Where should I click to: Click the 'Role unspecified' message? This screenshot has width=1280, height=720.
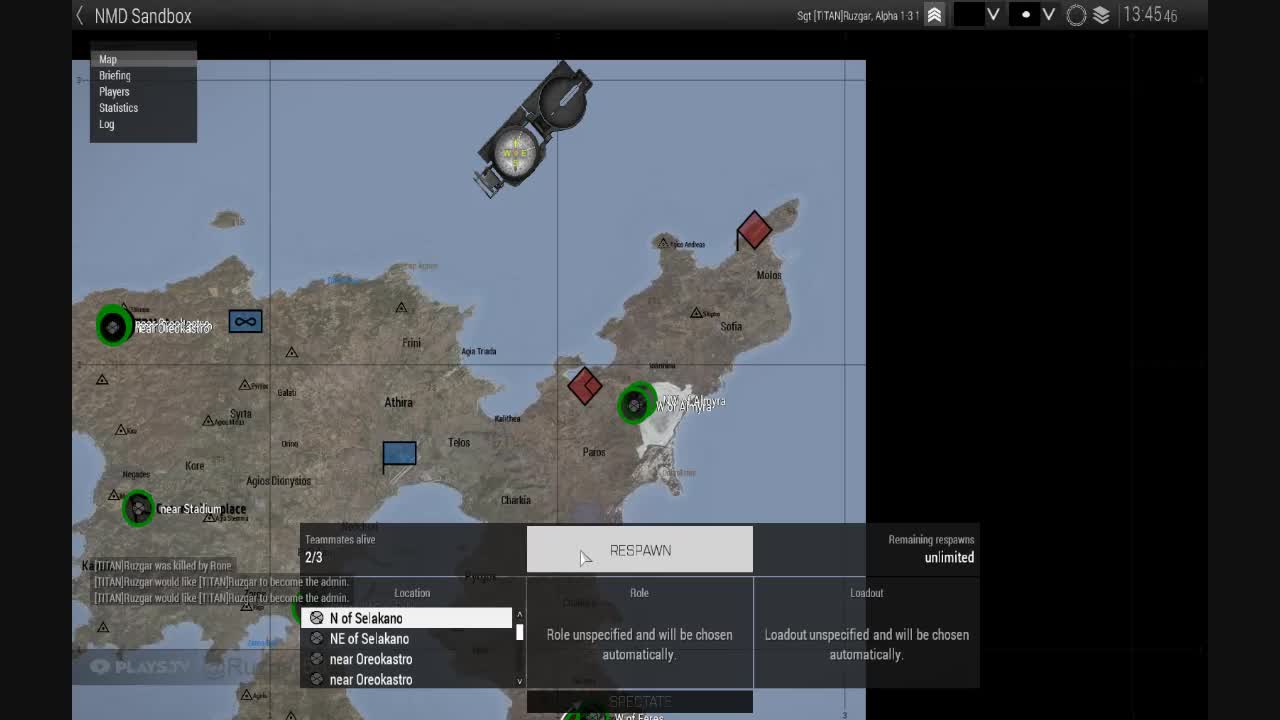click(639, 644)
